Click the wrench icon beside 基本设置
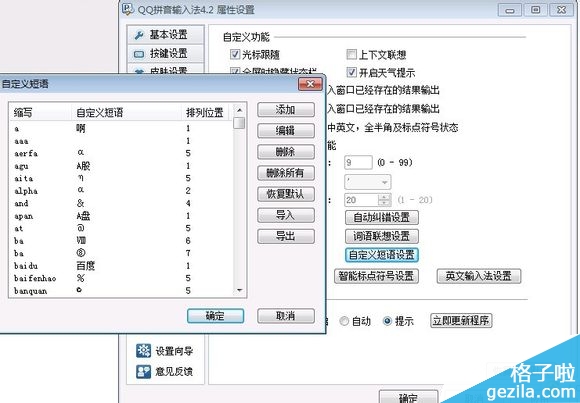Viewport: 580px width, 403px height. [x=139, y=35]
